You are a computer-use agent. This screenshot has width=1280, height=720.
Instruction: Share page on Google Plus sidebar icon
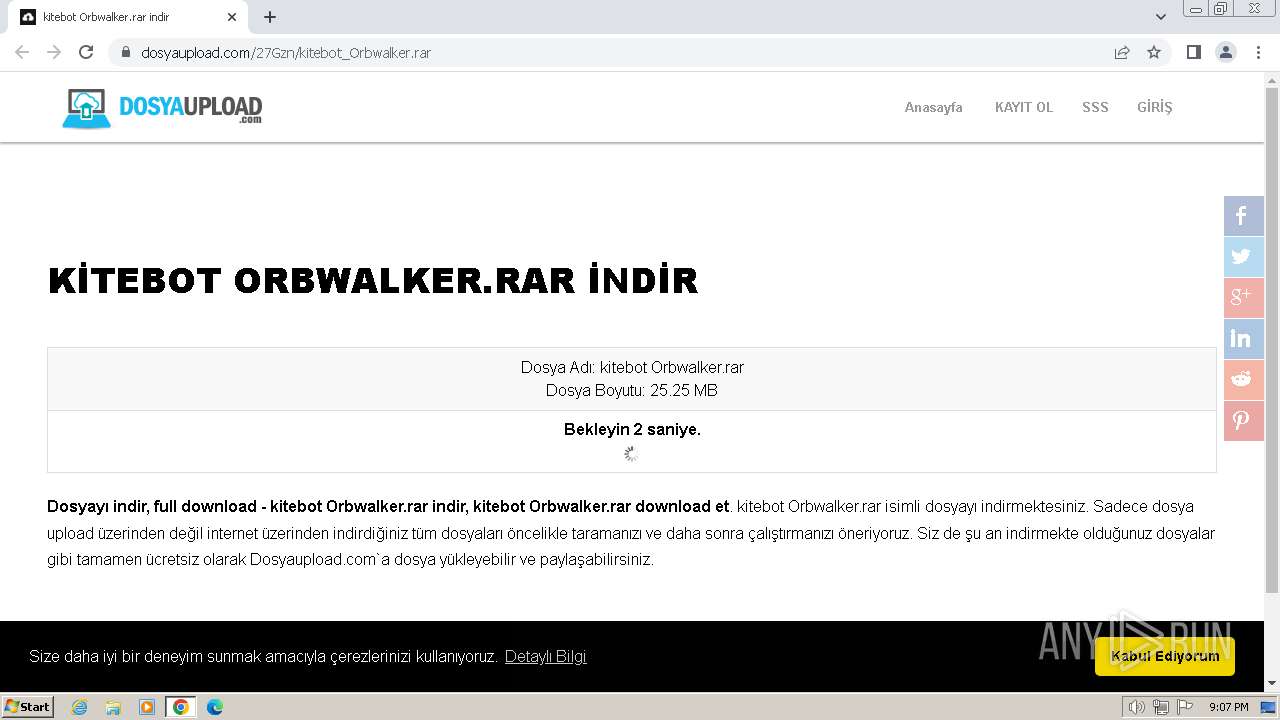[1243, 298]
